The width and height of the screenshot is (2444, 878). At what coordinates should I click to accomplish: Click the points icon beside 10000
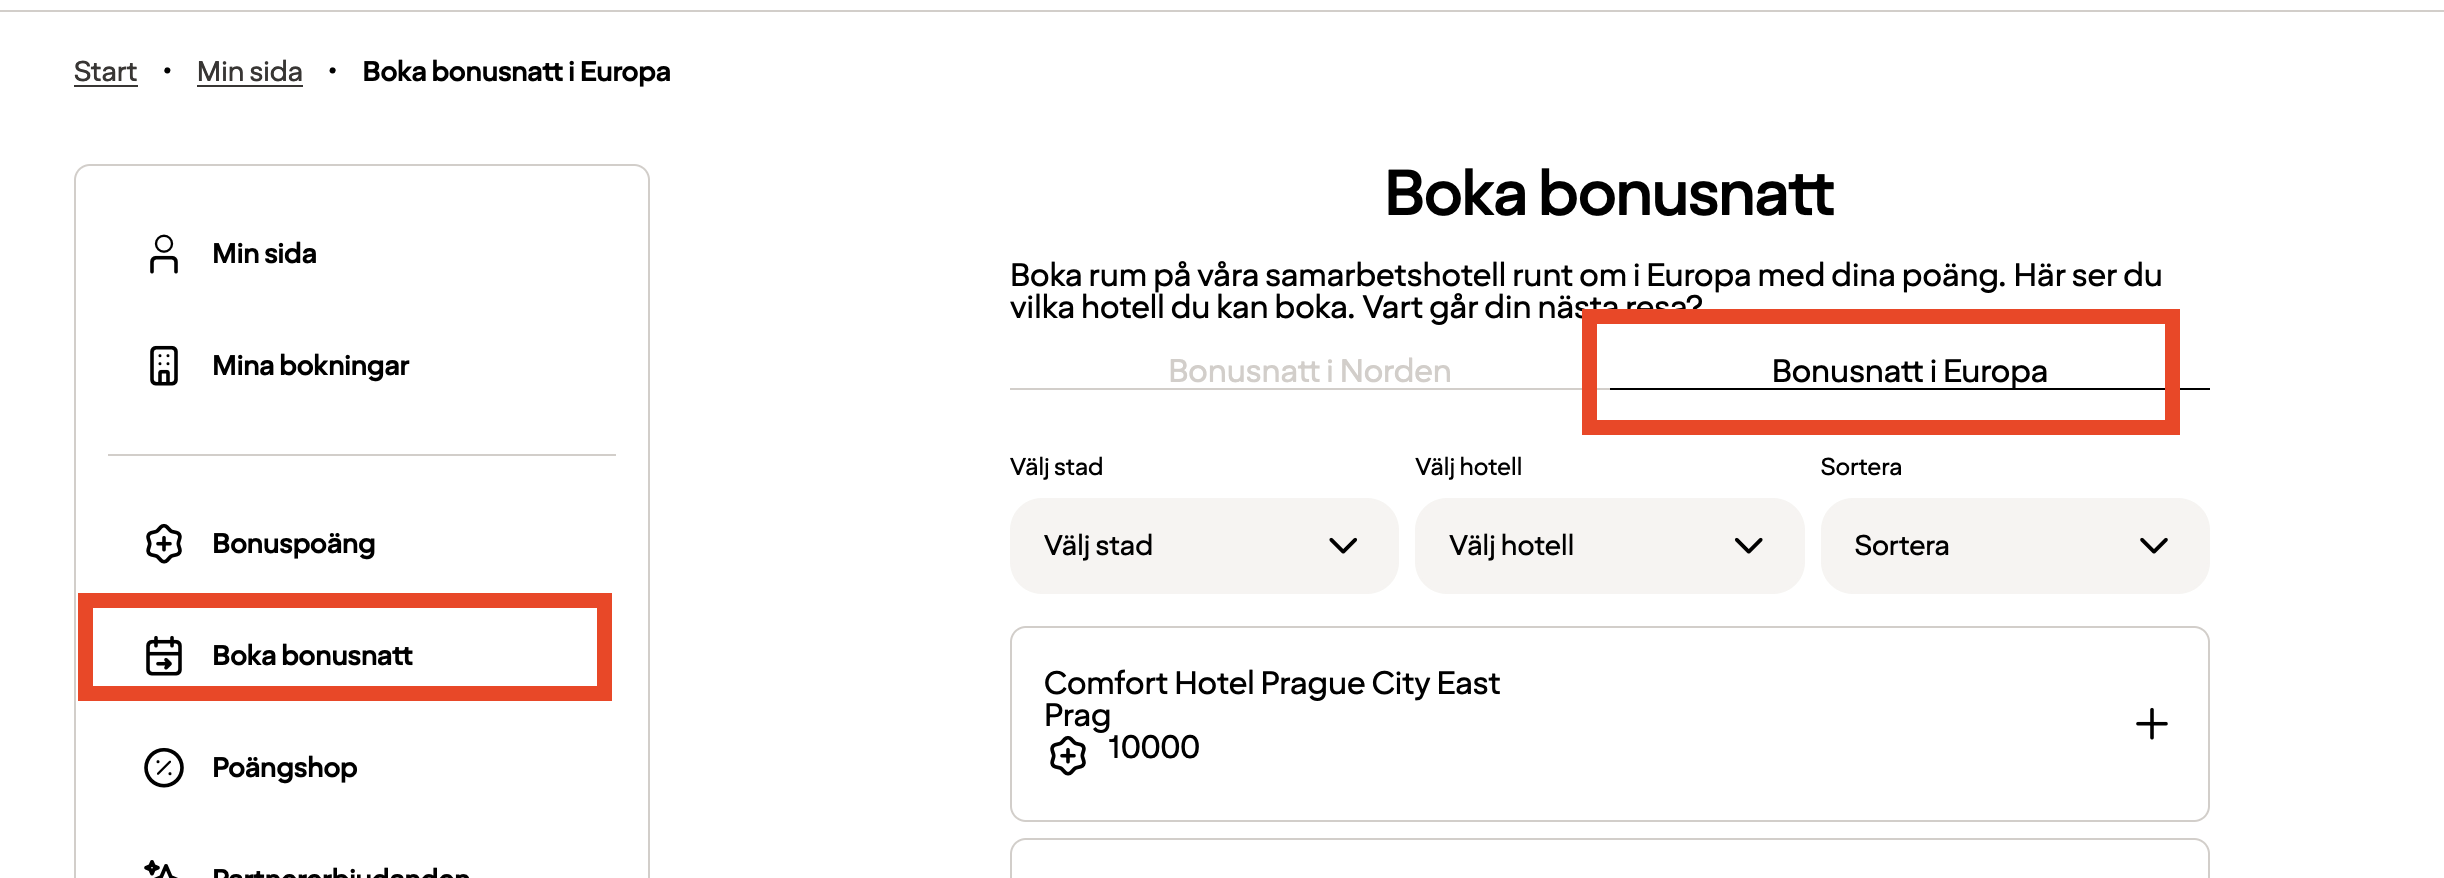[x=1069, y=755]
